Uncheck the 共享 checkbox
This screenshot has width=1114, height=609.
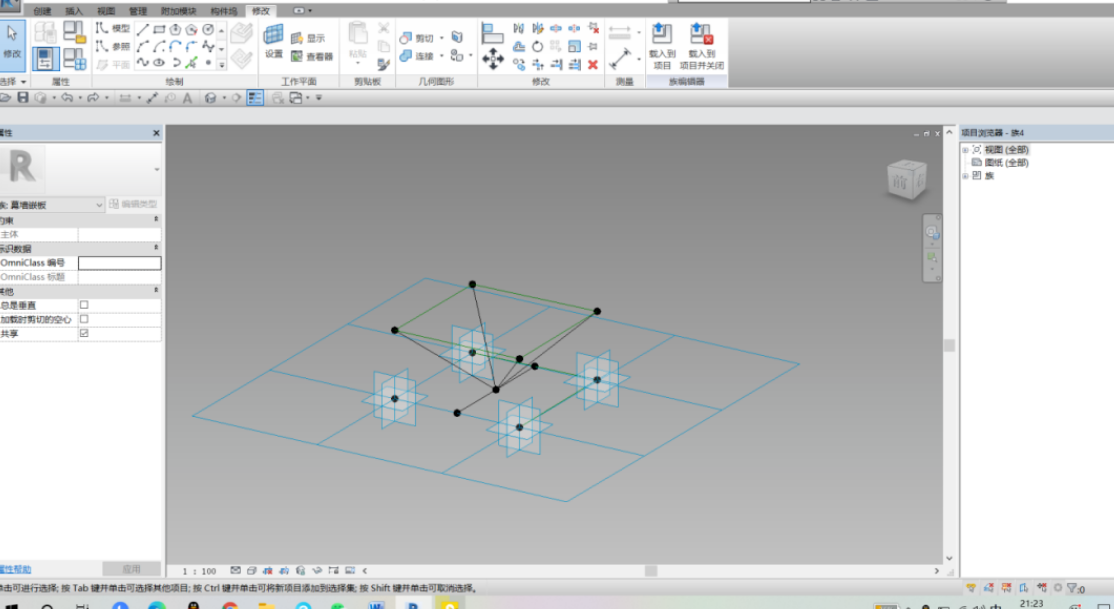point(84,333)
